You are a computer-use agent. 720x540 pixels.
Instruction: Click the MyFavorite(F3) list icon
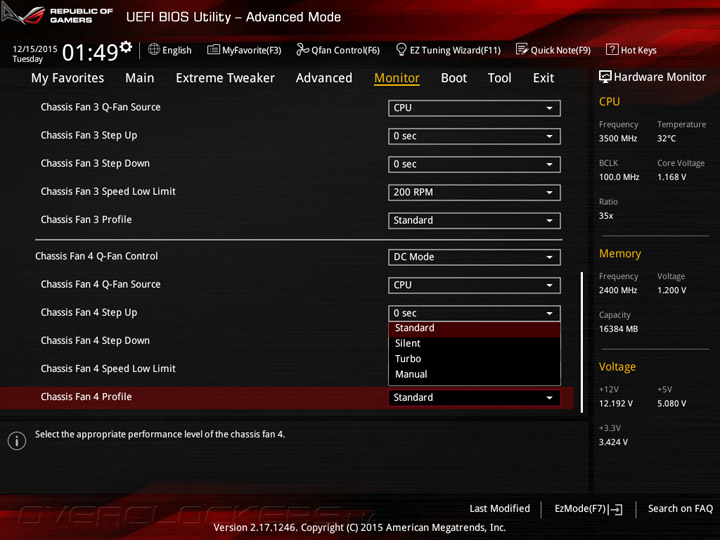[213, 50]
